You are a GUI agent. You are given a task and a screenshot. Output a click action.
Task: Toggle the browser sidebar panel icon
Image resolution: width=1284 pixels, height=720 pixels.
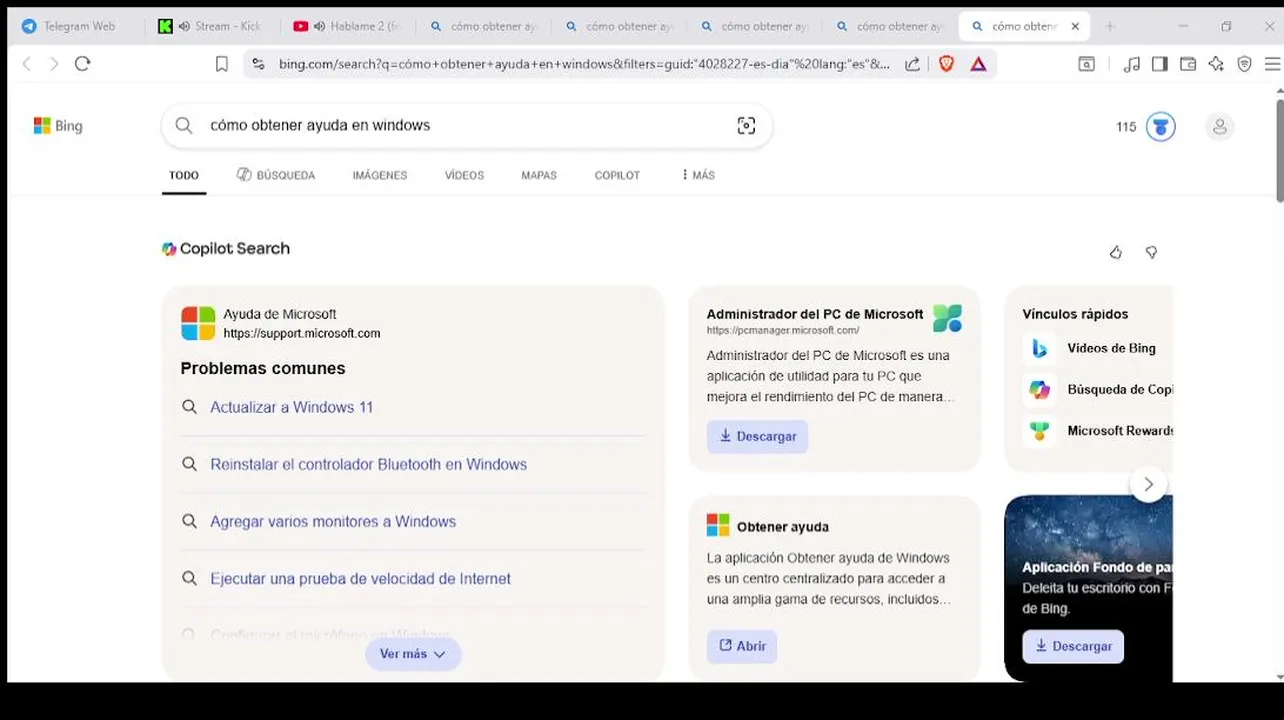point(1160,64)
